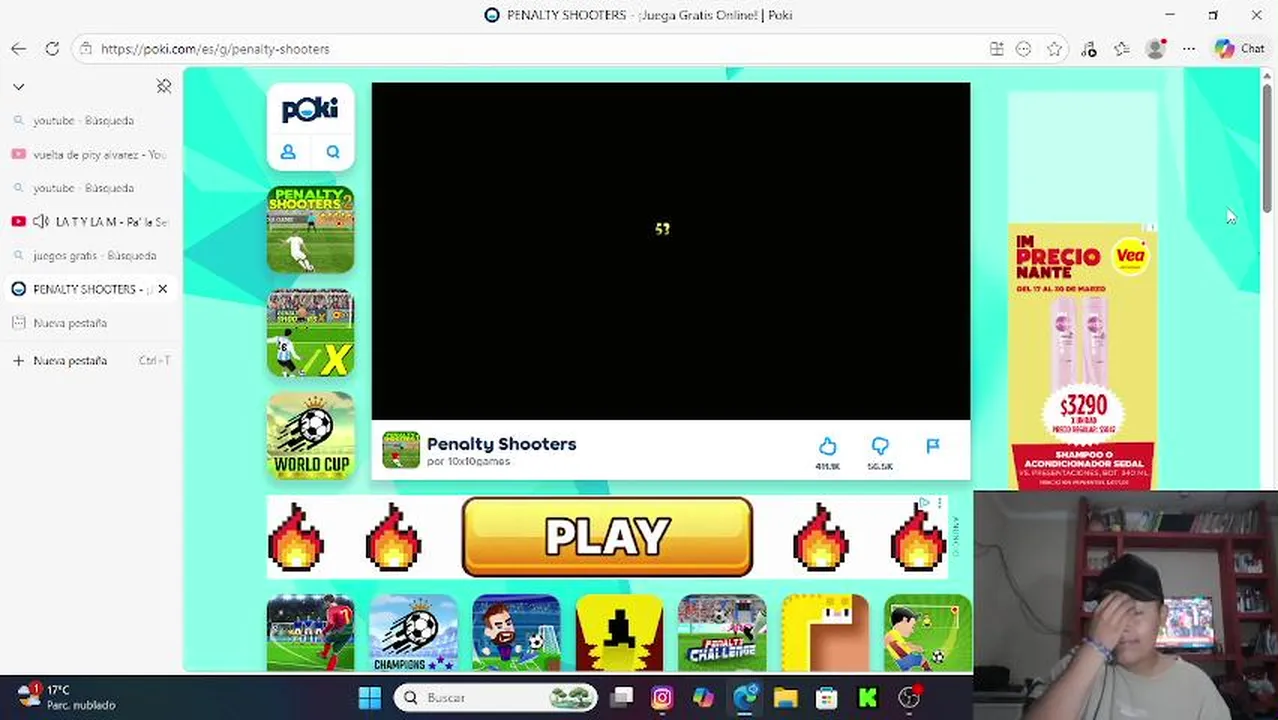Collapse the vertical tabs chevron
This screenshot has width=1278, height=720.
18,87
